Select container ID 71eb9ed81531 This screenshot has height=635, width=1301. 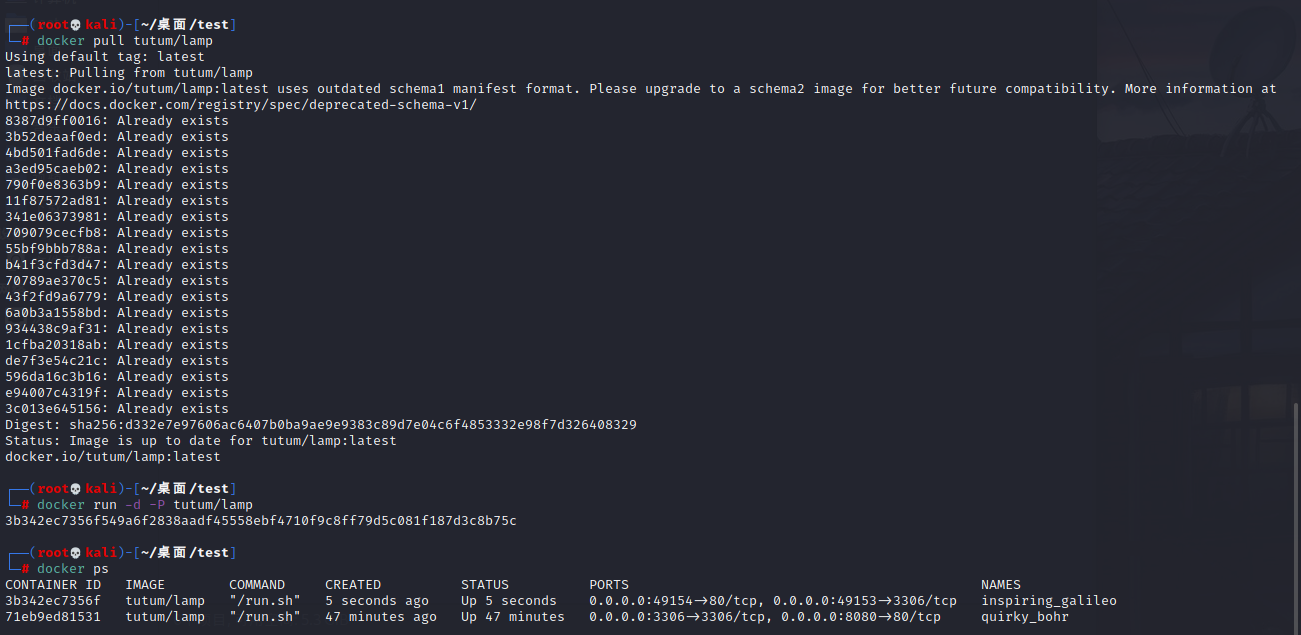click(x=53, y=617)
